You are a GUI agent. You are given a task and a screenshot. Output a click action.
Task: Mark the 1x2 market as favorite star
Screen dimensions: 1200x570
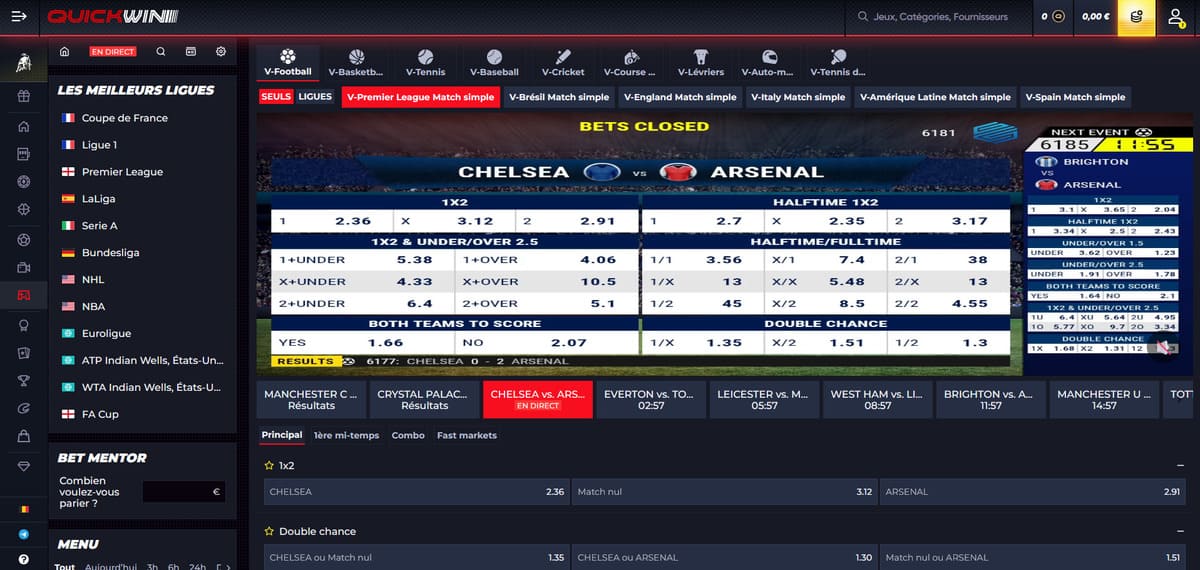pyautogui.click(x=268, y=466)
